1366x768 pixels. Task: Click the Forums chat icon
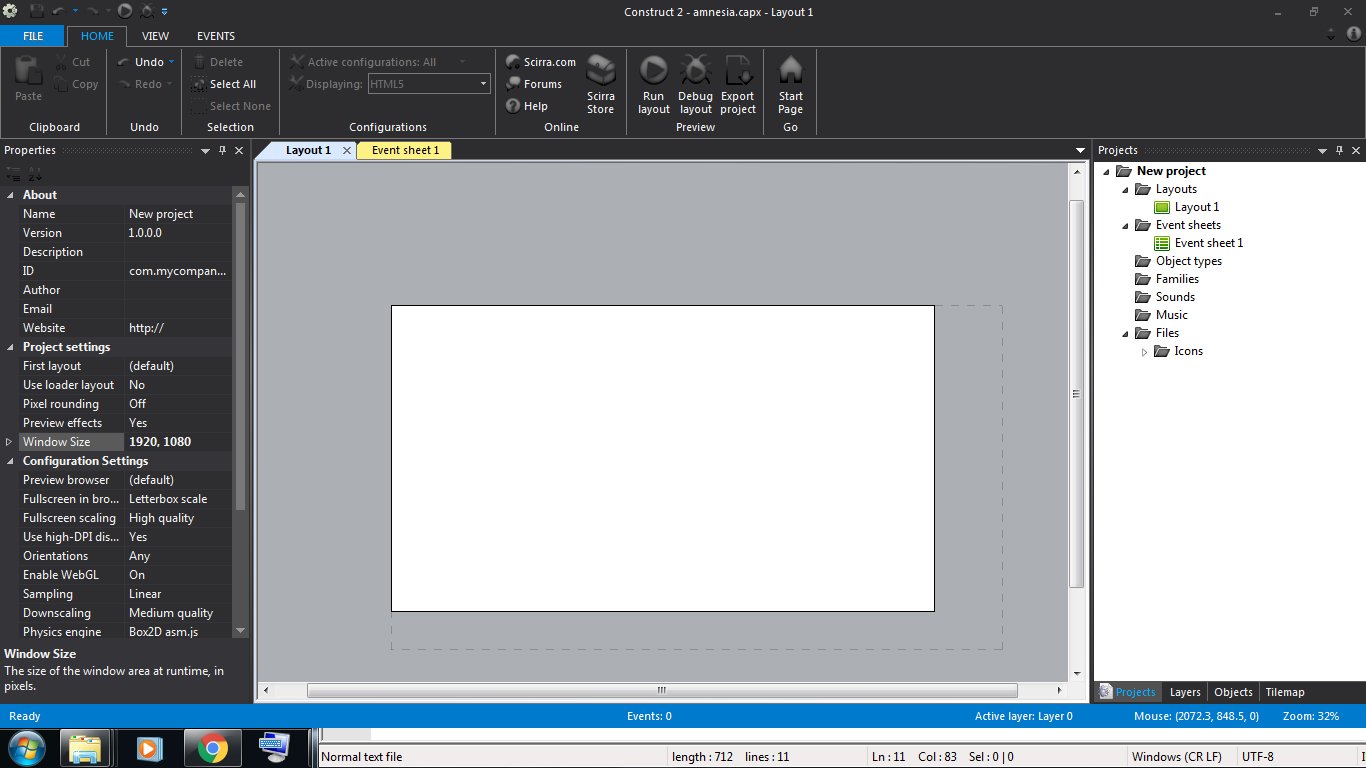(513, 84)
